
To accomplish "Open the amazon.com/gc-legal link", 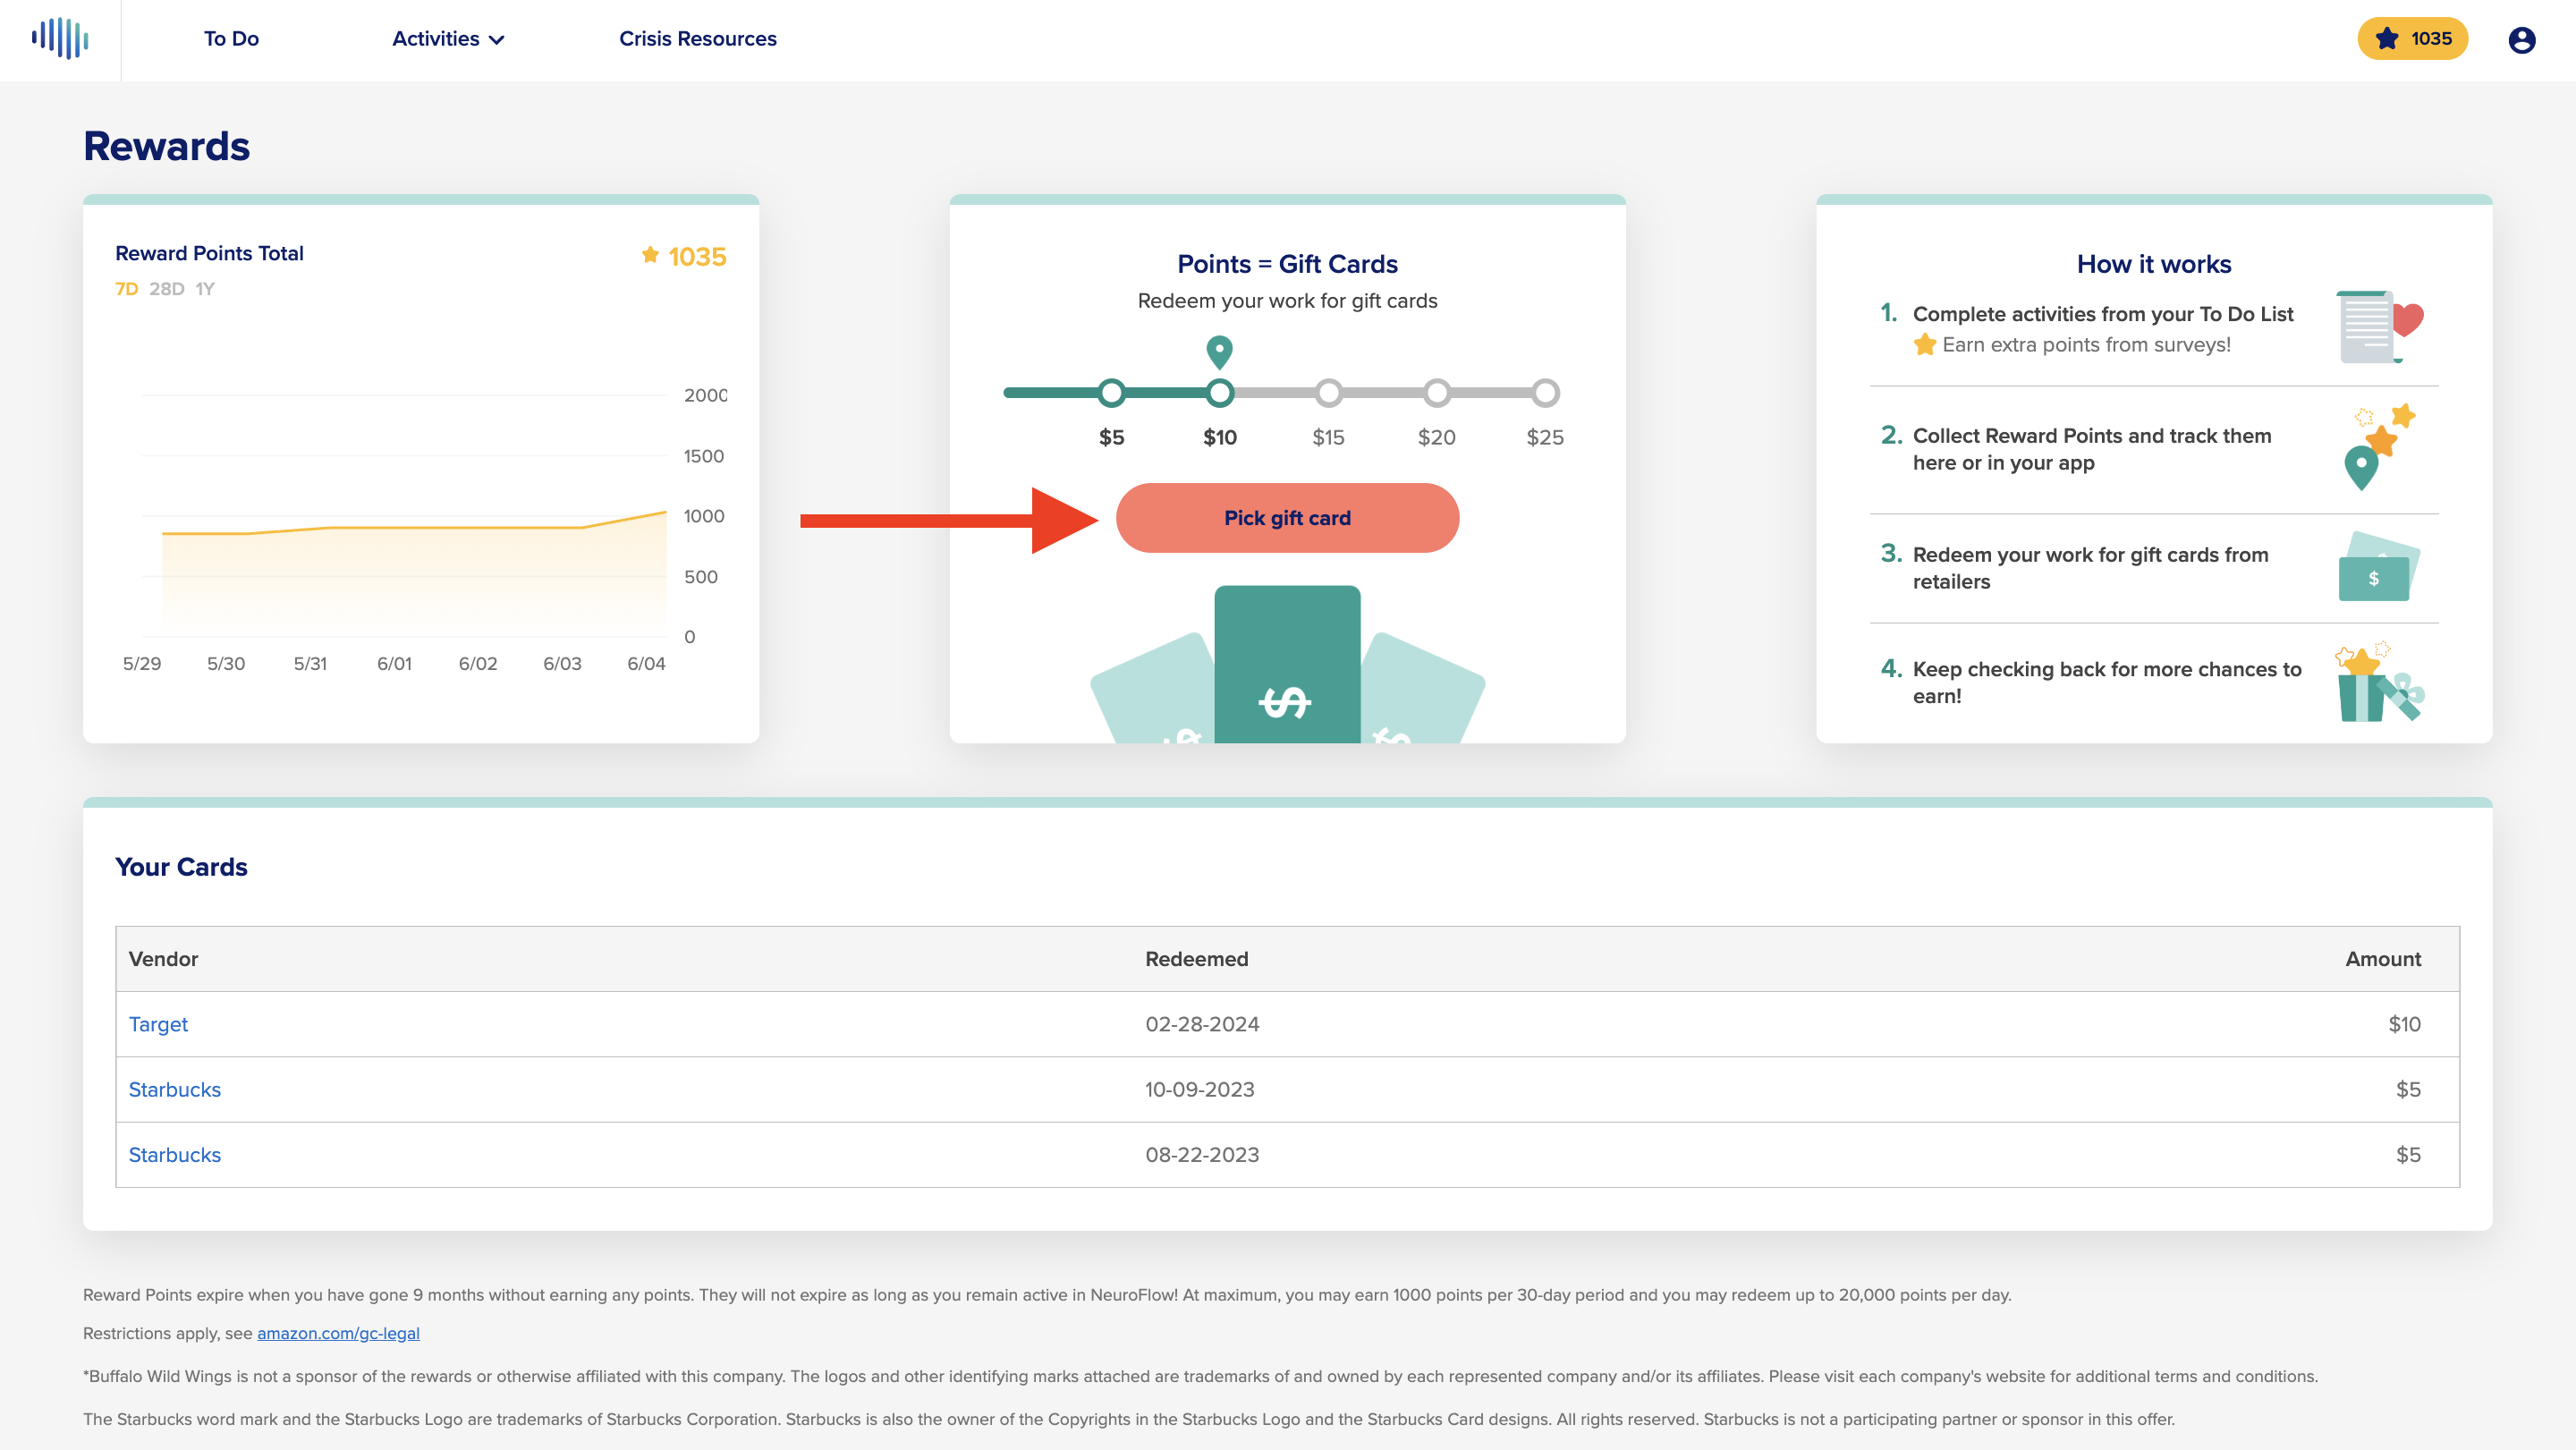I will click(x=338, y=1333).
